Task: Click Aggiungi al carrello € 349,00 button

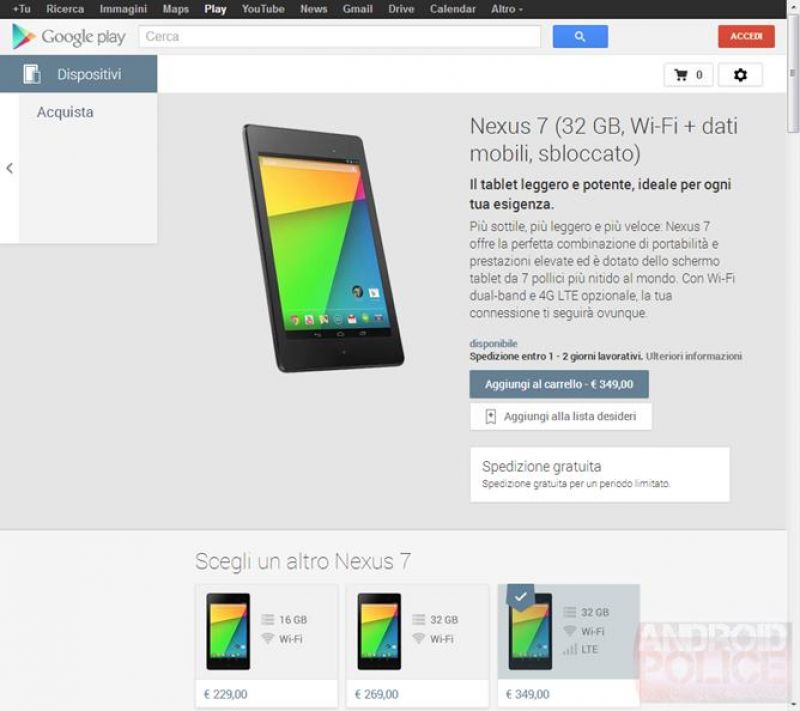Action: coord(559,384)
